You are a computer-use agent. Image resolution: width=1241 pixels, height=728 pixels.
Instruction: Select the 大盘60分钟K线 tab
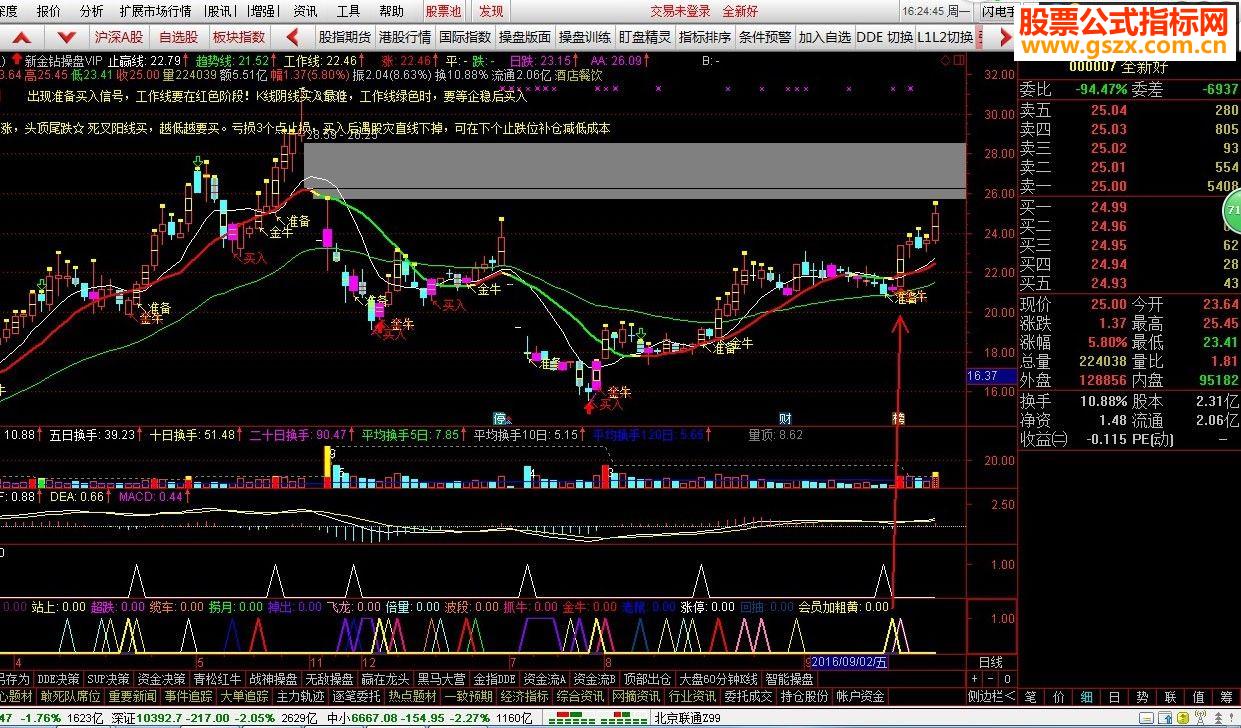tap(720, 679)
